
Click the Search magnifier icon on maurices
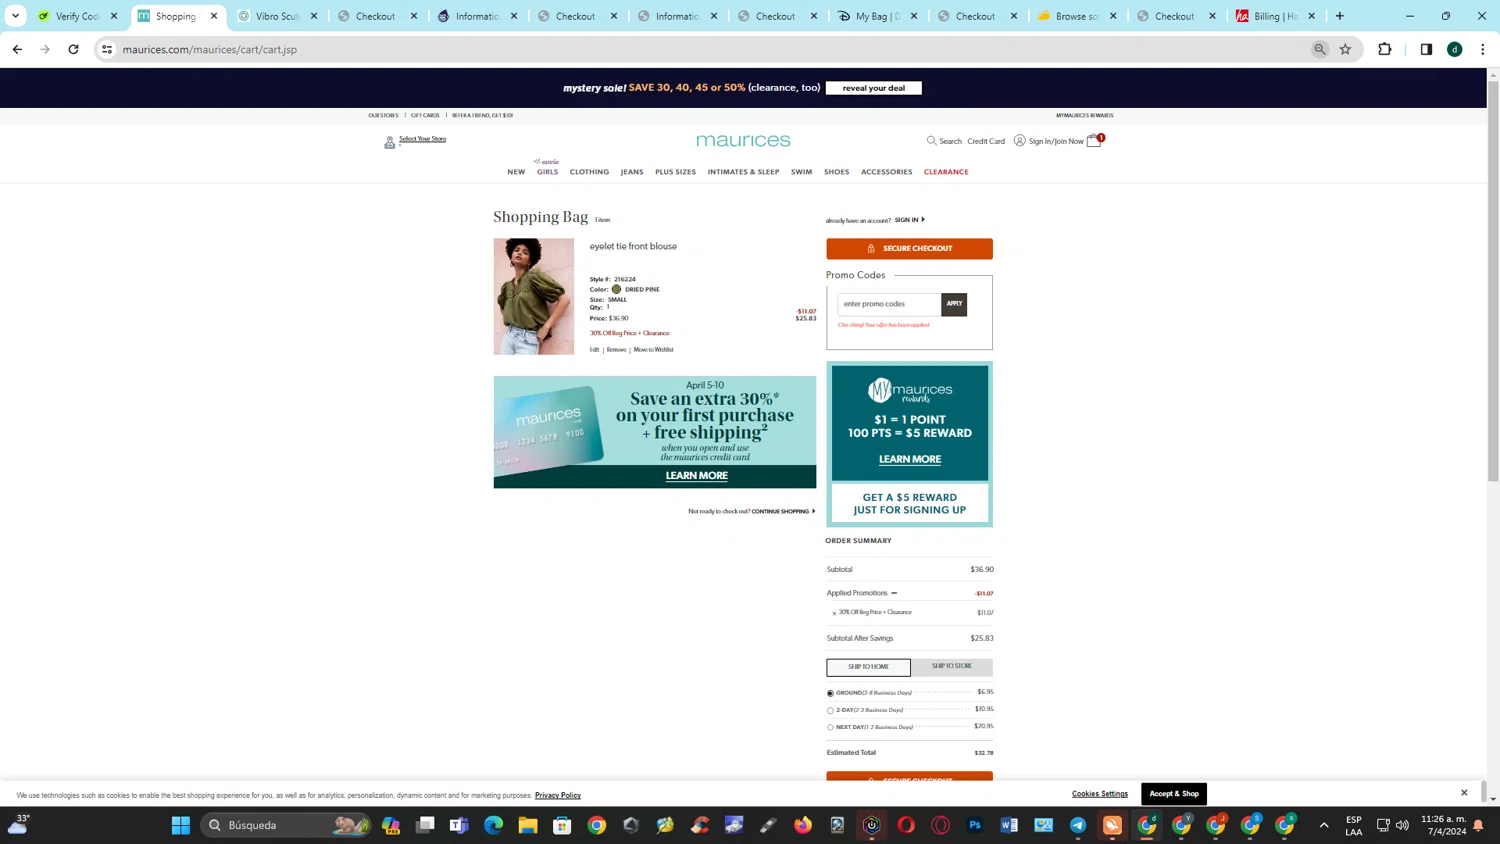931,141
